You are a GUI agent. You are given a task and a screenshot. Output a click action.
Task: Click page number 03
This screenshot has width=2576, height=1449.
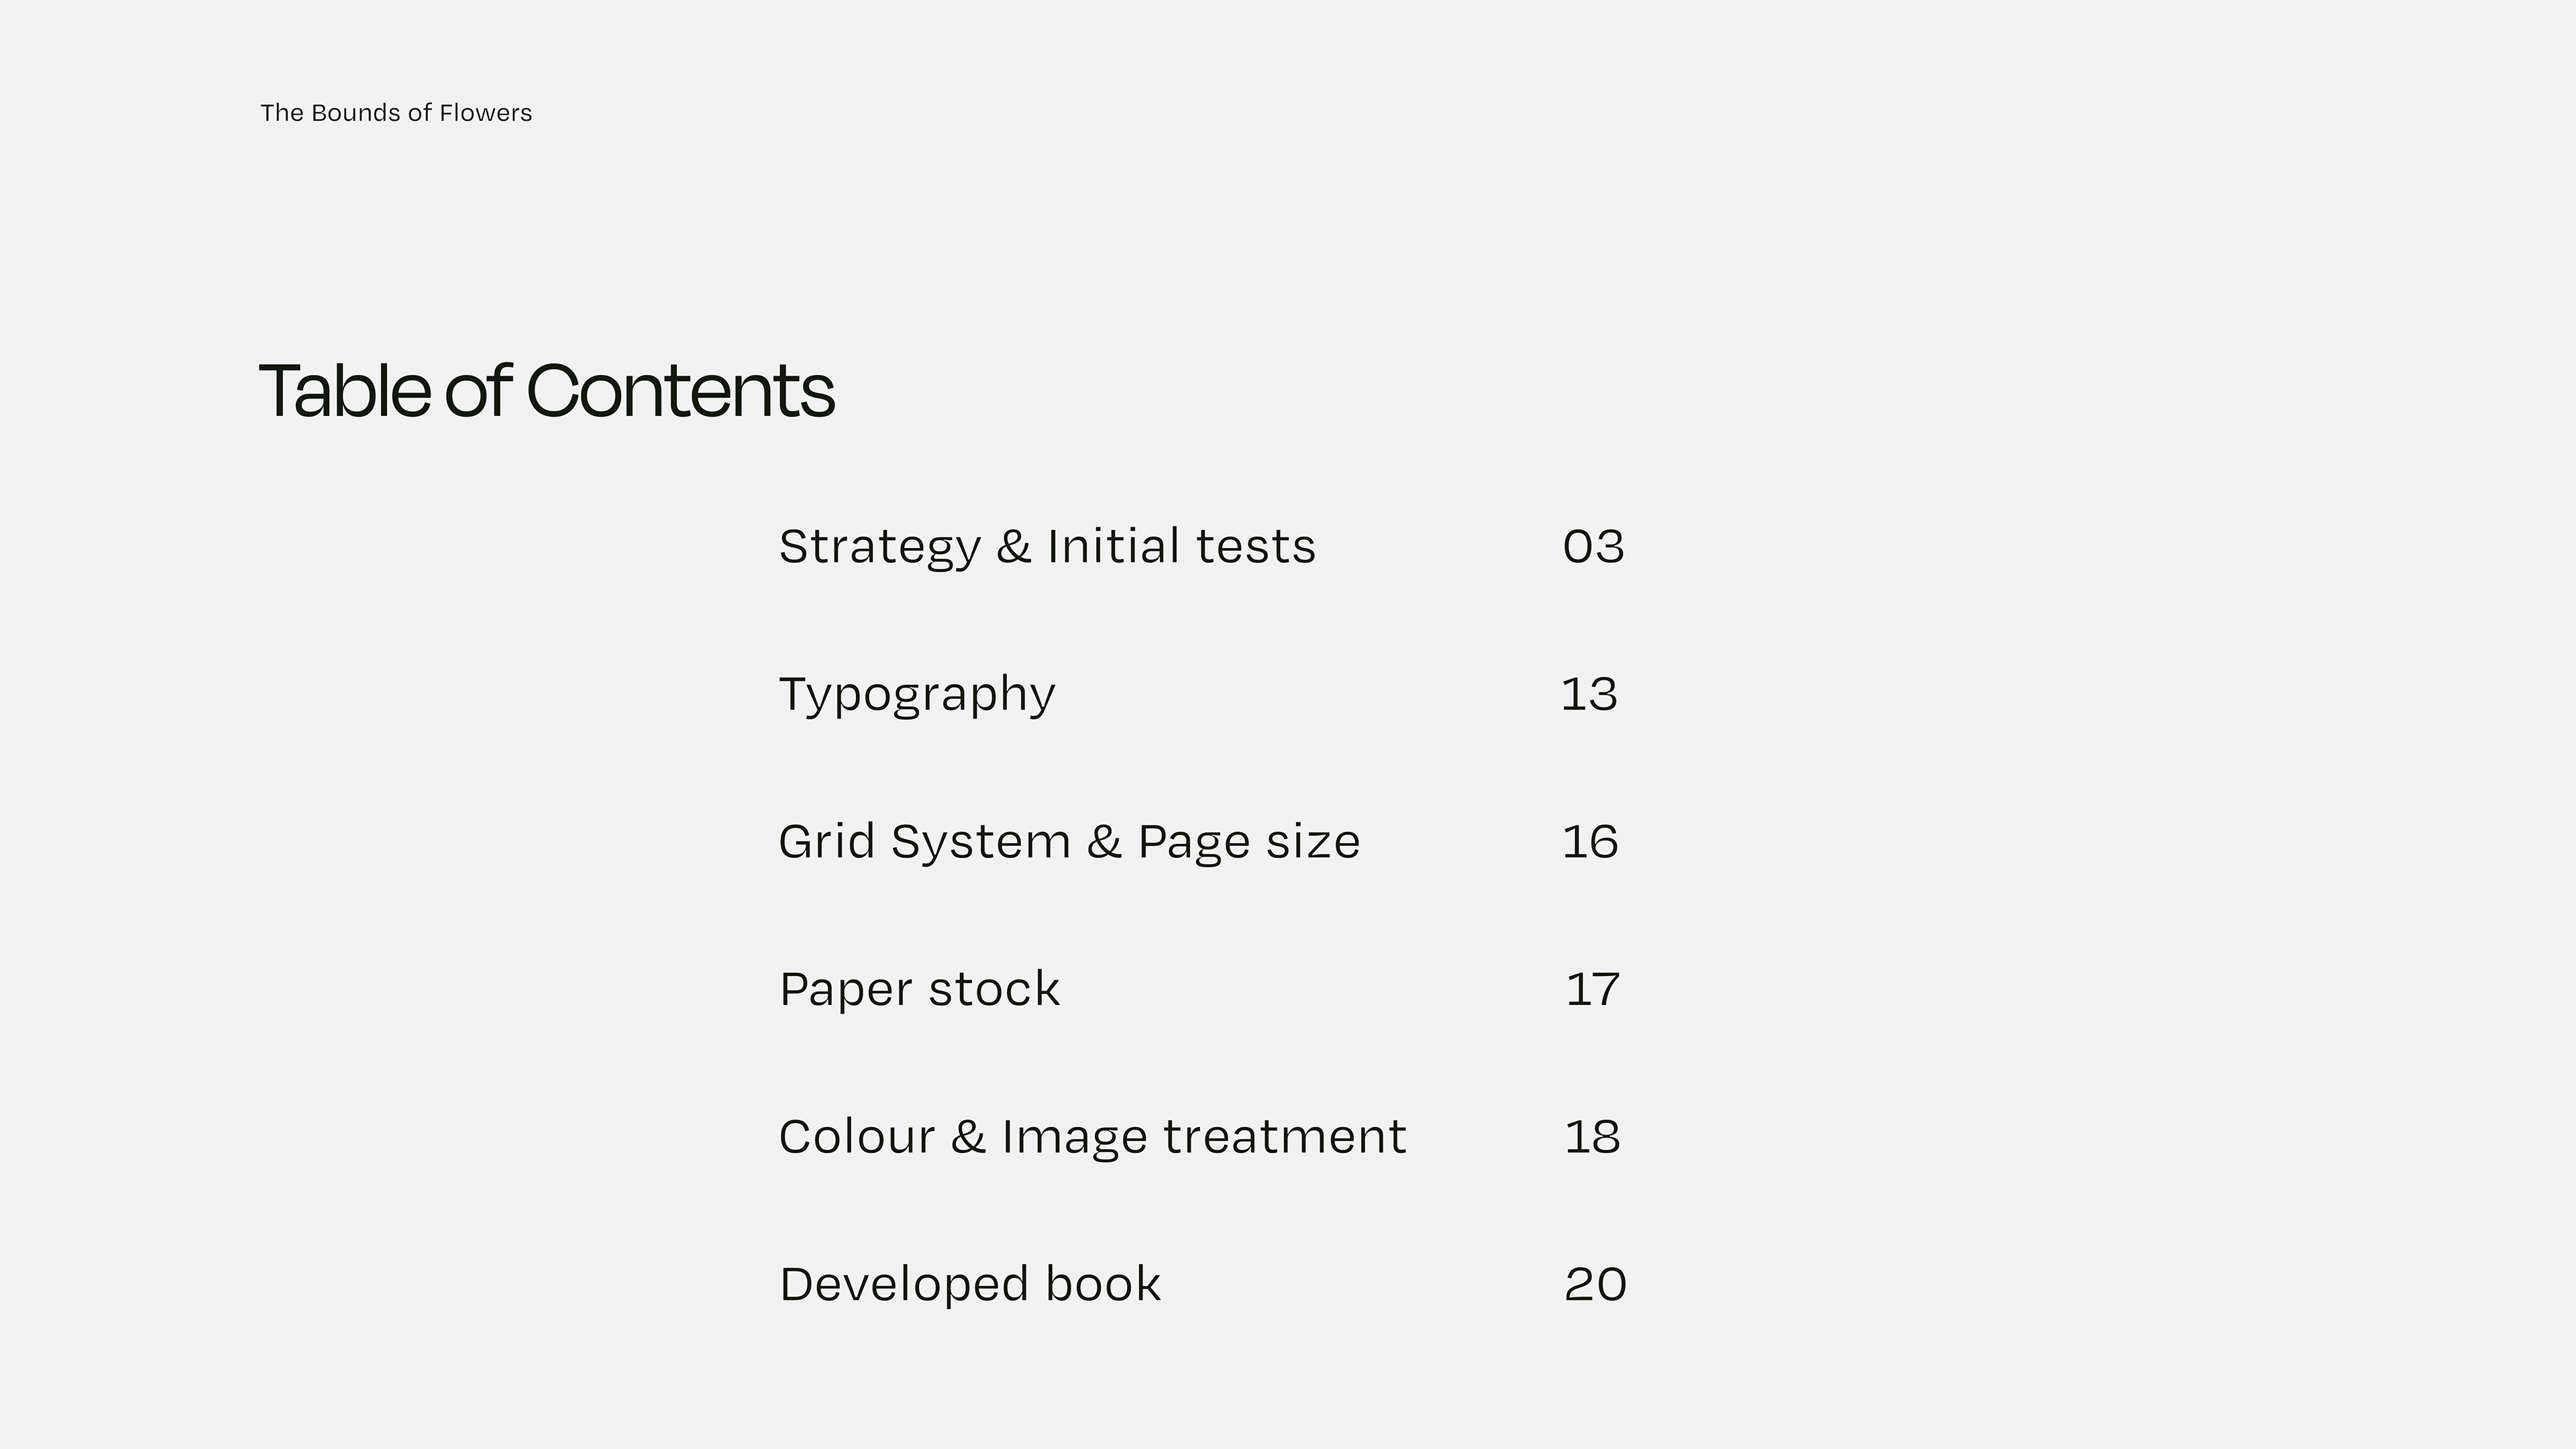click(1593, 547)
